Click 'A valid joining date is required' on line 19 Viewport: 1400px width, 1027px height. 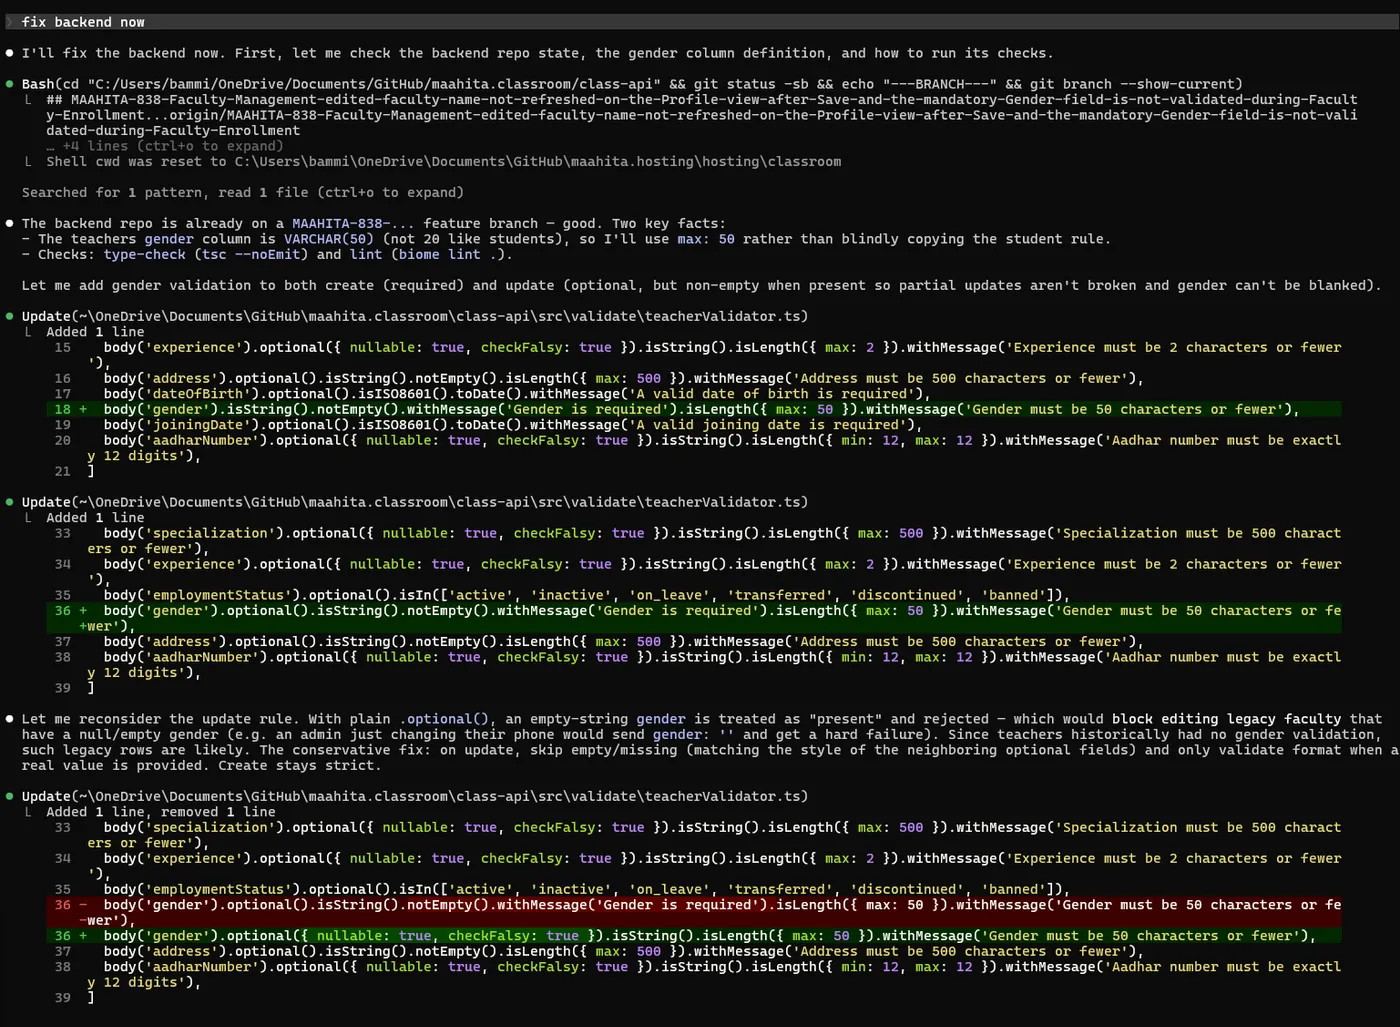tap(771, 425)
